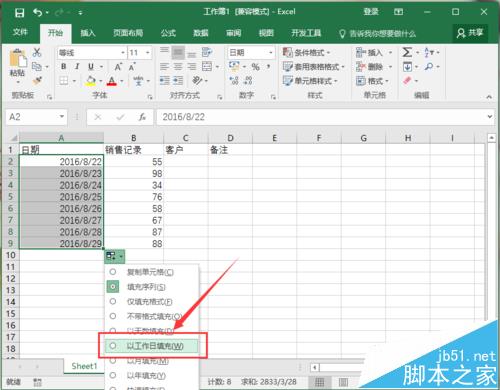Viewport: 500px width, 390px height.
Task: Click the Undo arrow icon
Action: pos(37,13)
